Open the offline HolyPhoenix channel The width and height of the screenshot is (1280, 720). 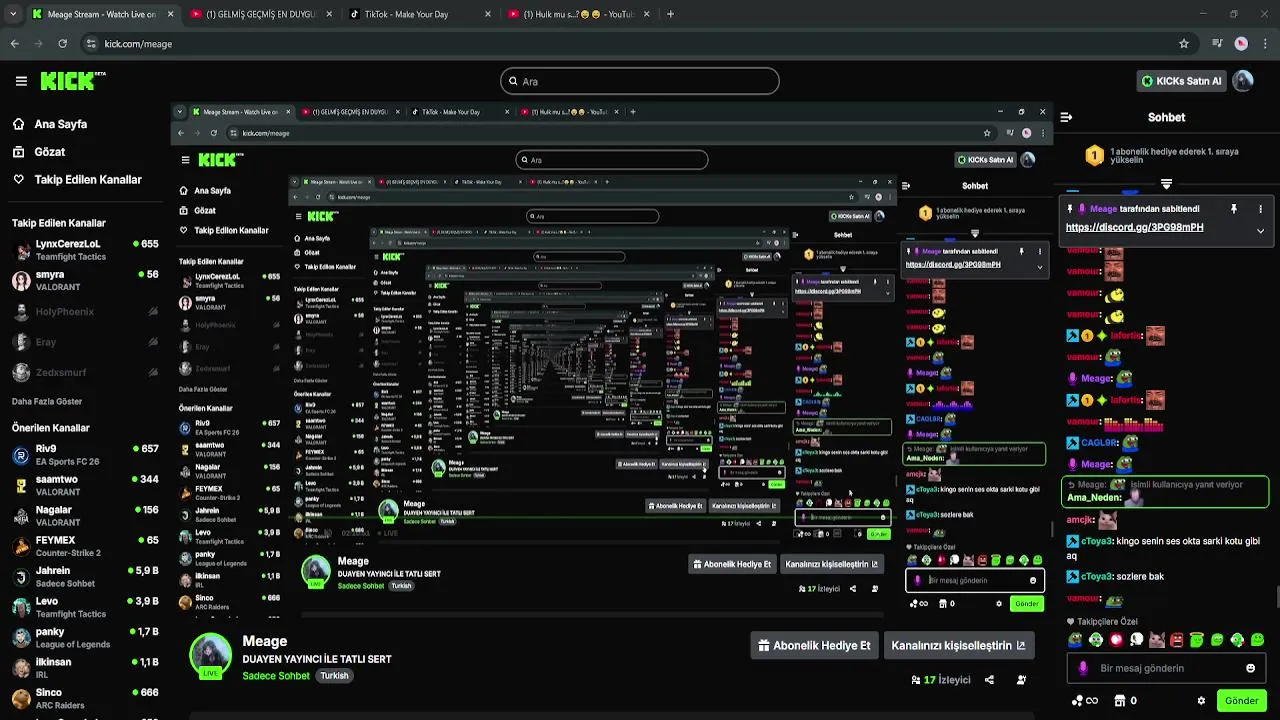[85, 312]
